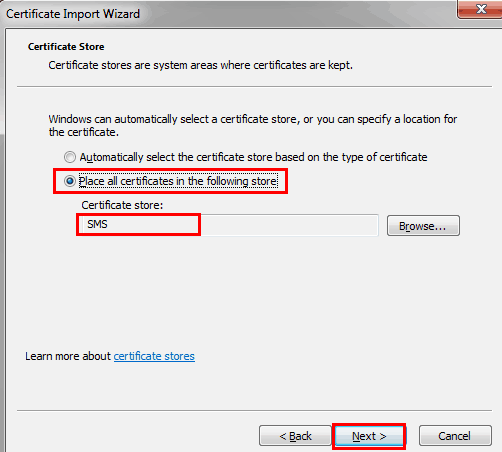Click the 'Learn more about' text

tap(68, 356)
